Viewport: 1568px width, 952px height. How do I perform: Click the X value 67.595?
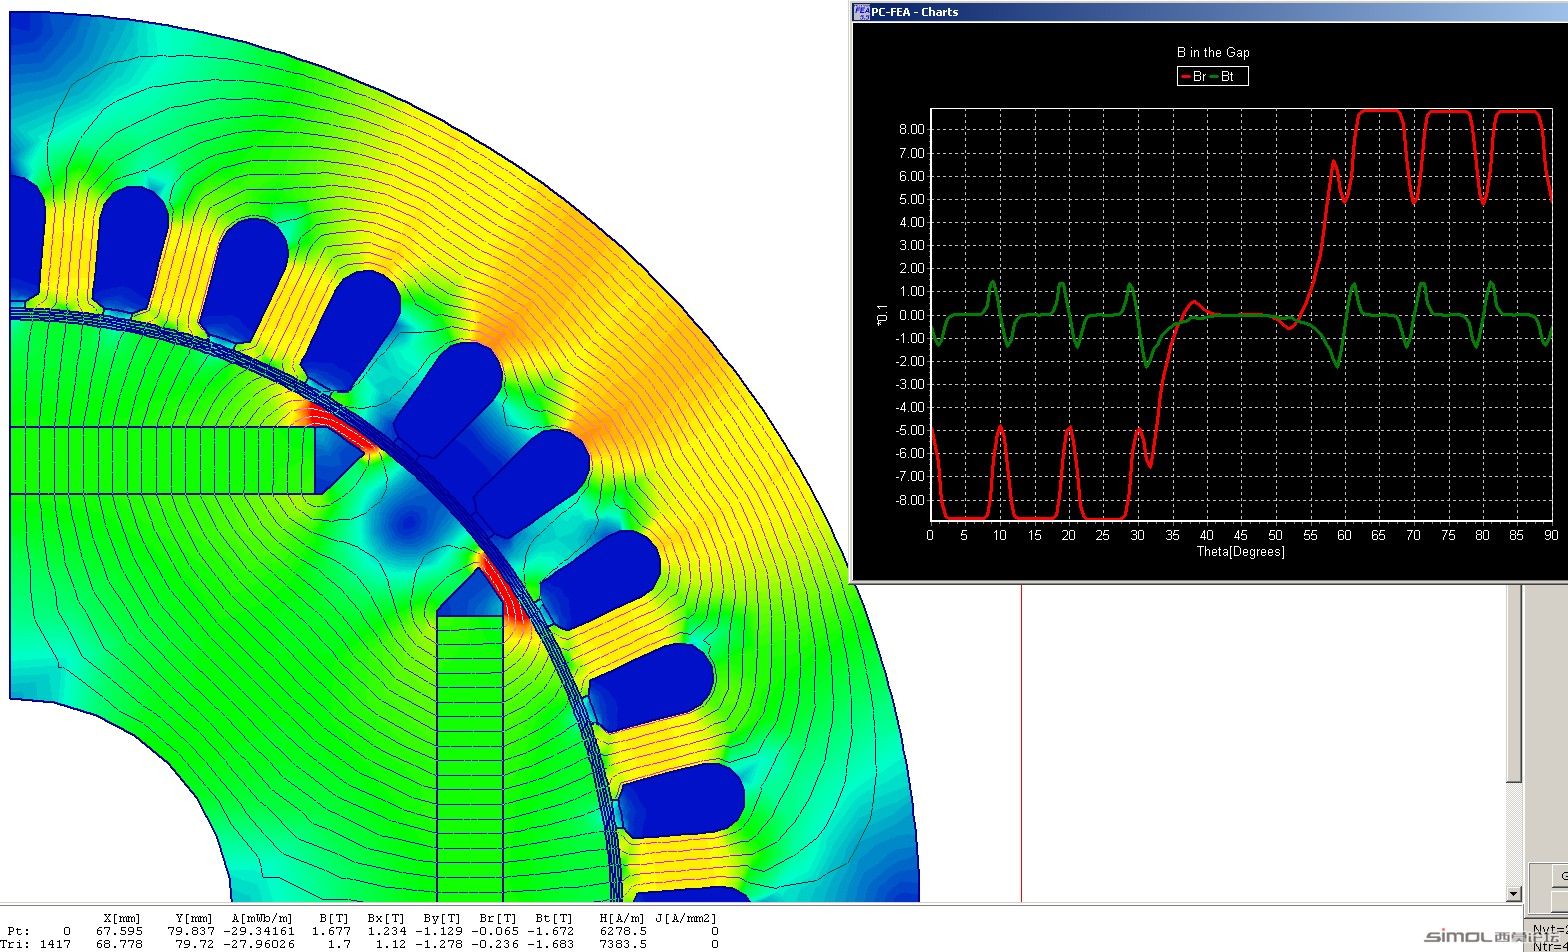click(x=119, y=931)
